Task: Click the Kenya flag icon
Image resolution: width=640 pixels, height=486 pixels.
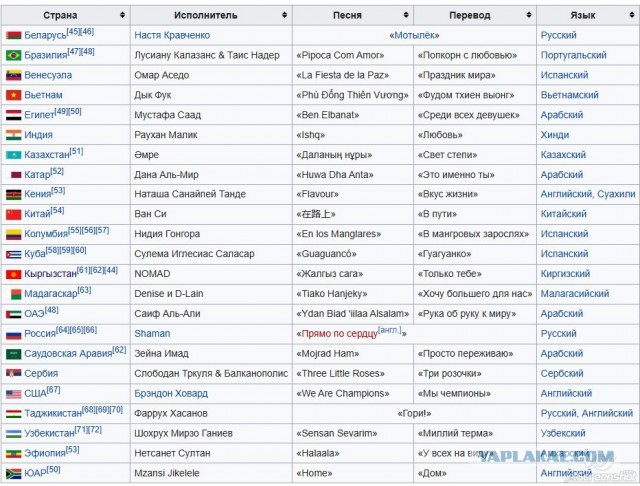Action: pos(13,195)
